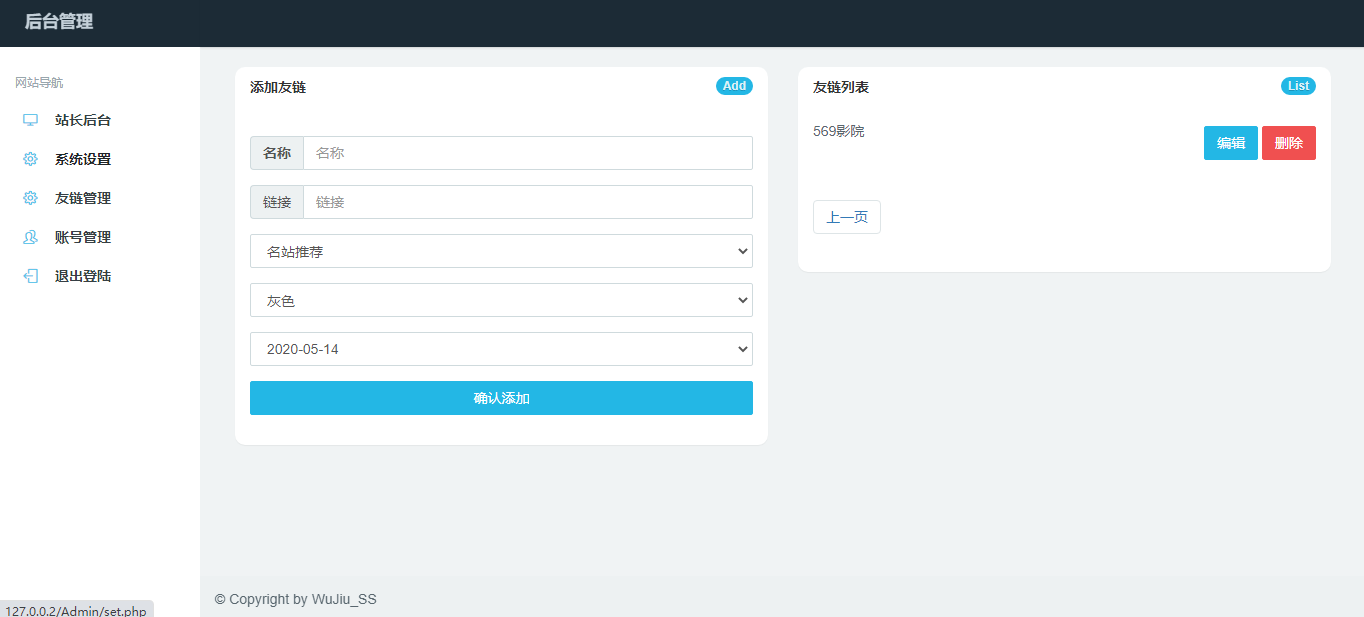
Task: Click the gear icon beside 友链管理
Action: (x=30, y=197)
